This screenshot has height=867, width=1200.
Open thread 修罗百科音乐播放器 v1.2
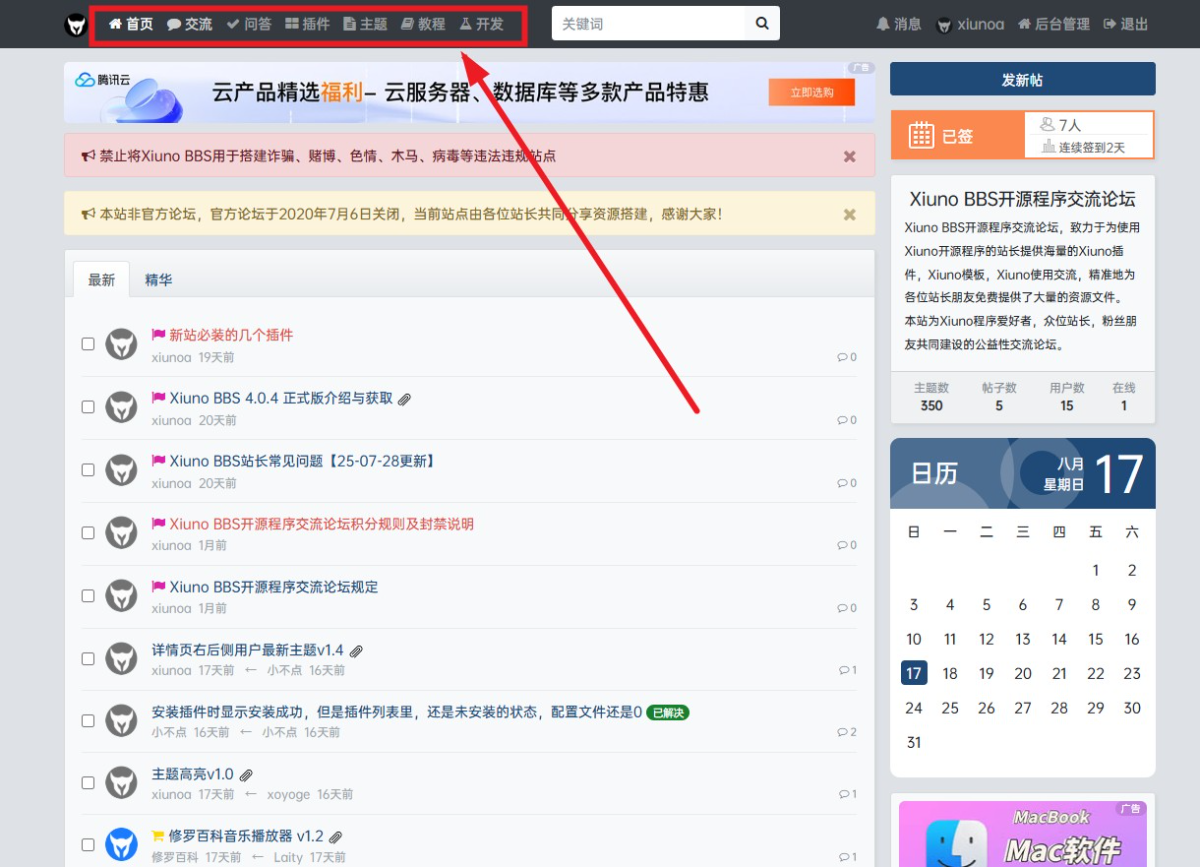[x=246, y=836]
